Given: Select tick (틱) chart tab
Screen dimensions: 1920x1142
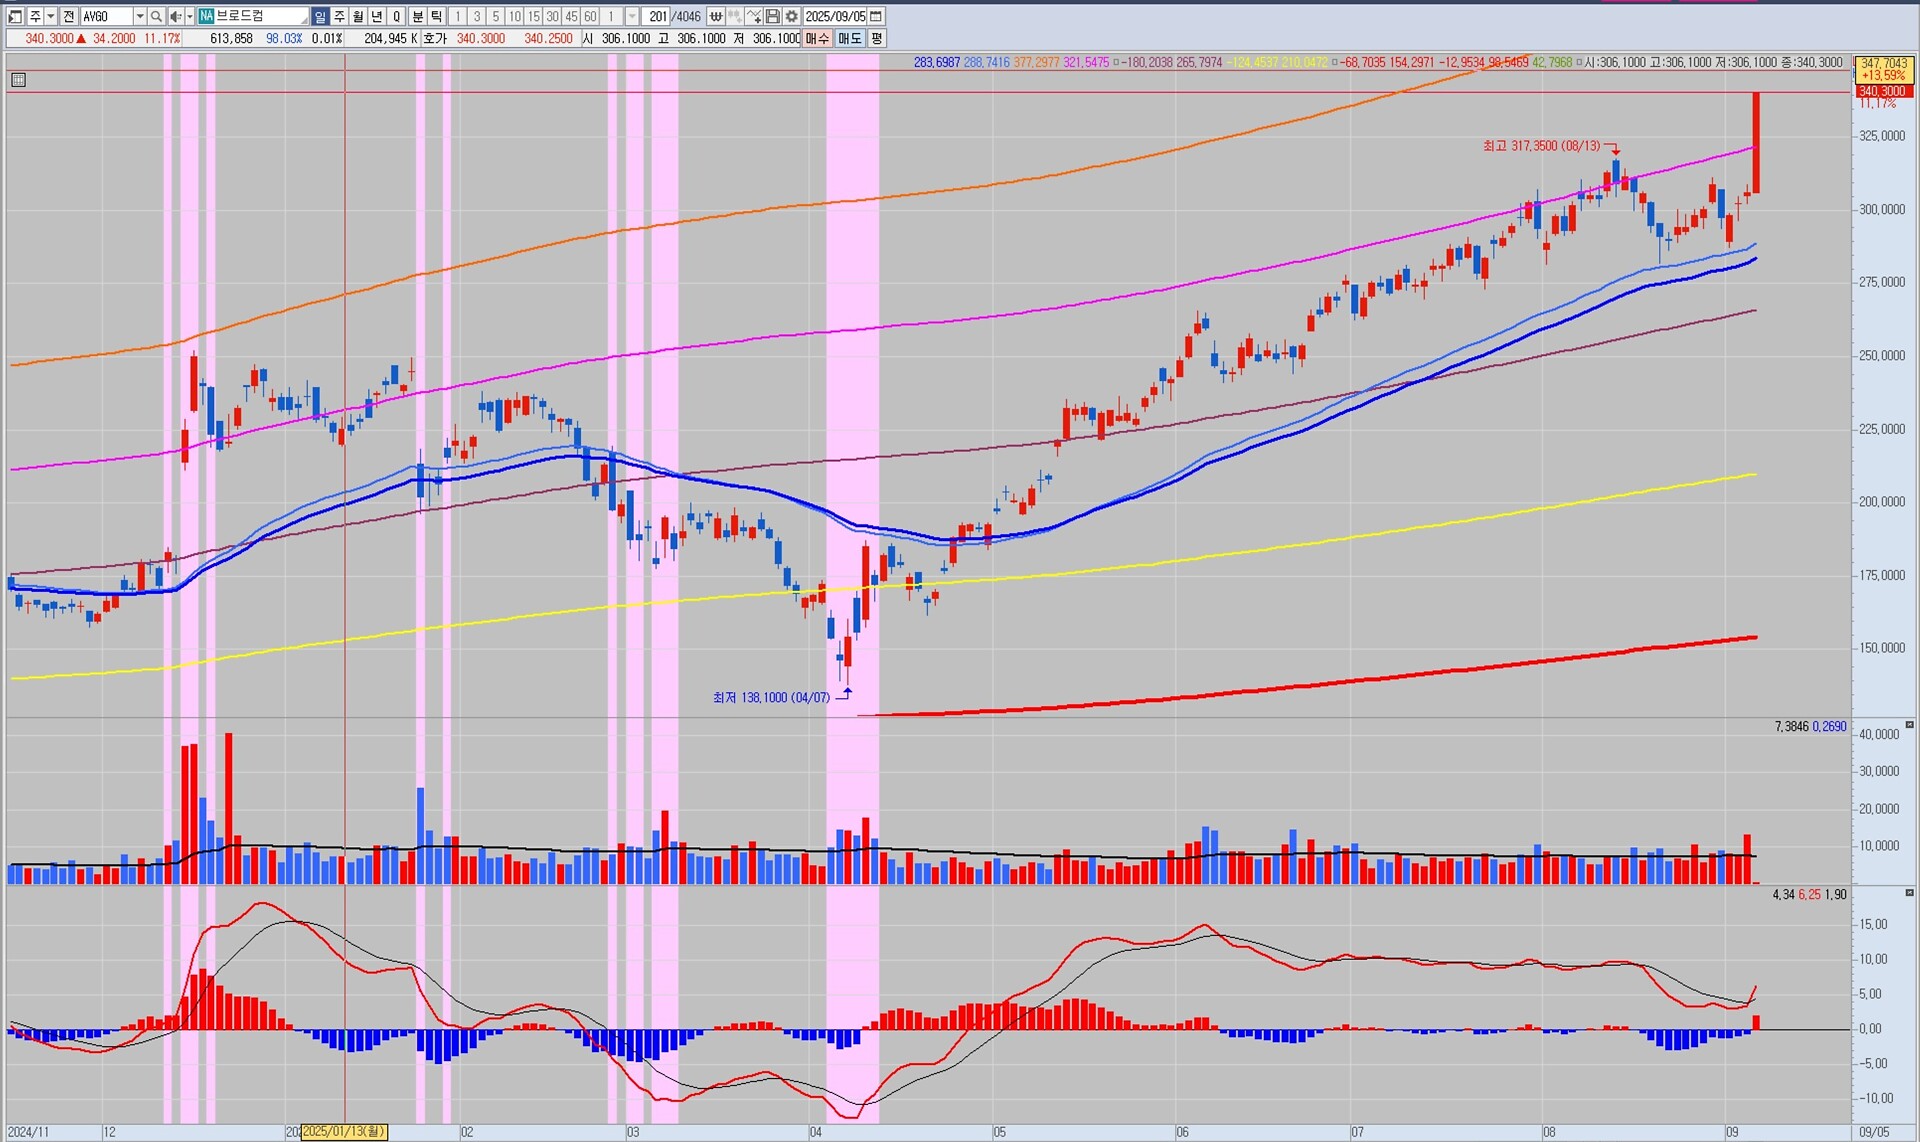Looking at the screenshot, I should (x=437, y=16).
